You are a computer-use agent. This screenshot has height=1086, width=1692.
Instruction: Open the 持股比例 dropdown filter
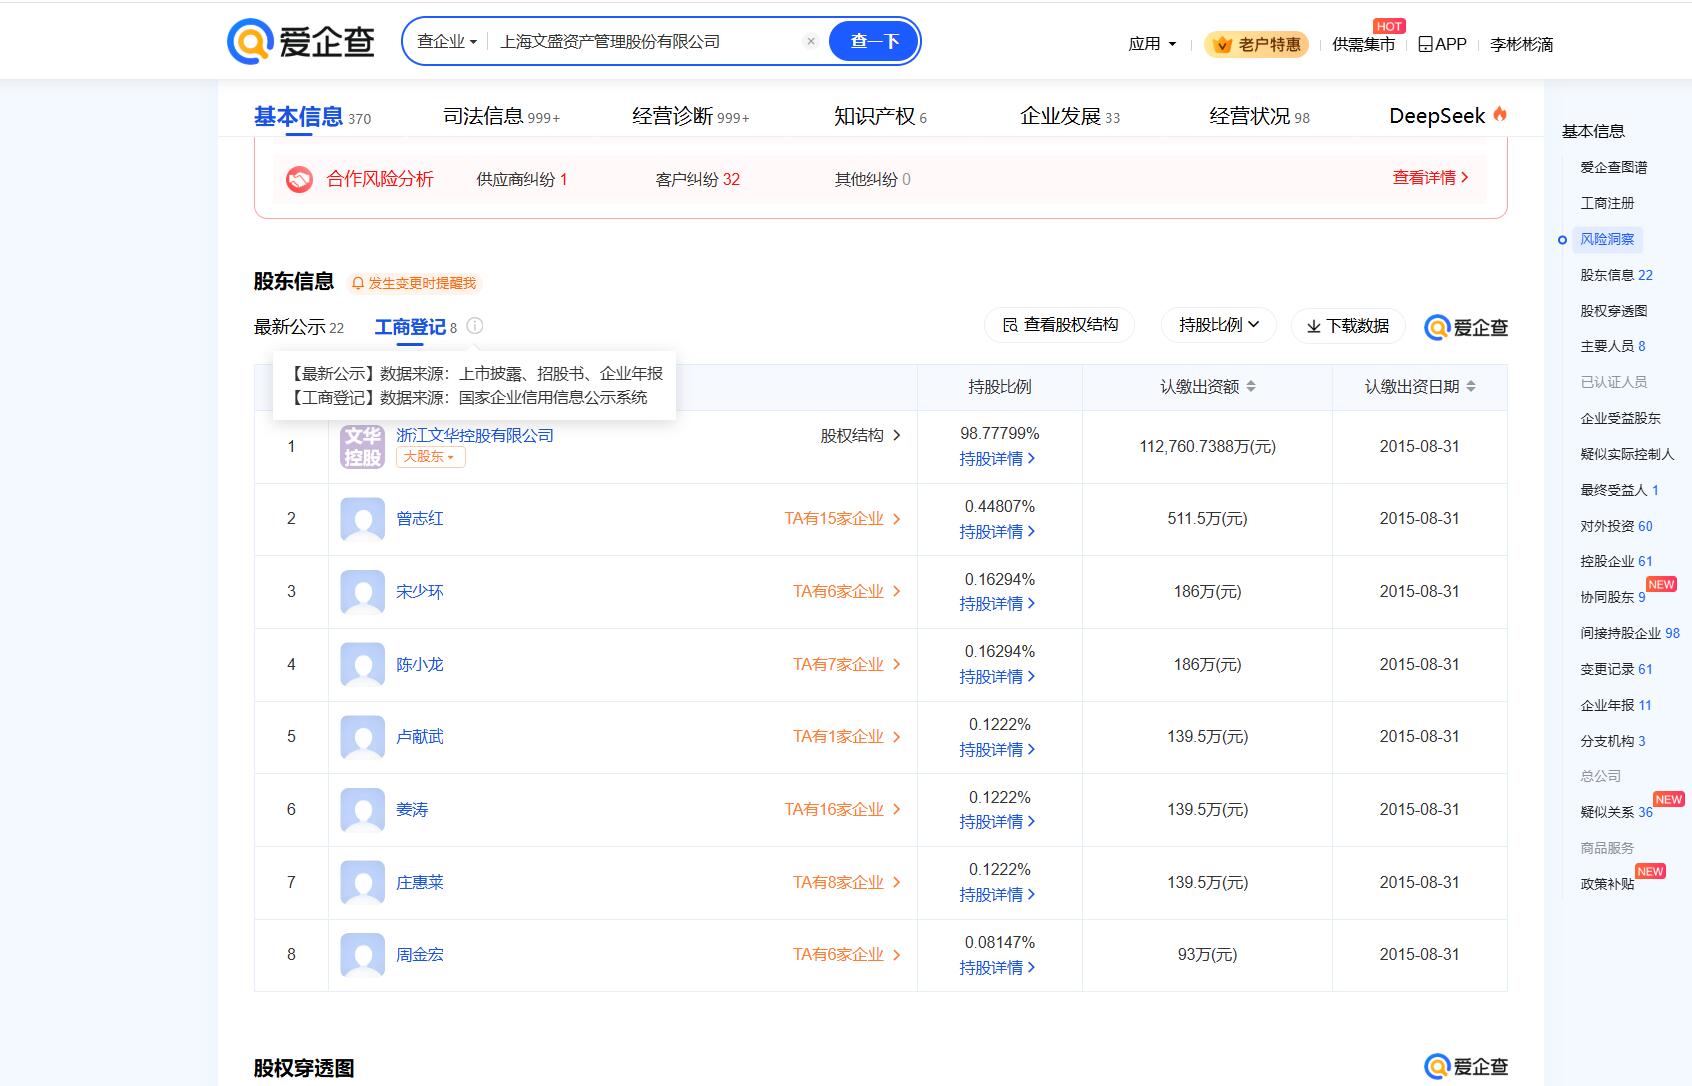pos(1218,325)
